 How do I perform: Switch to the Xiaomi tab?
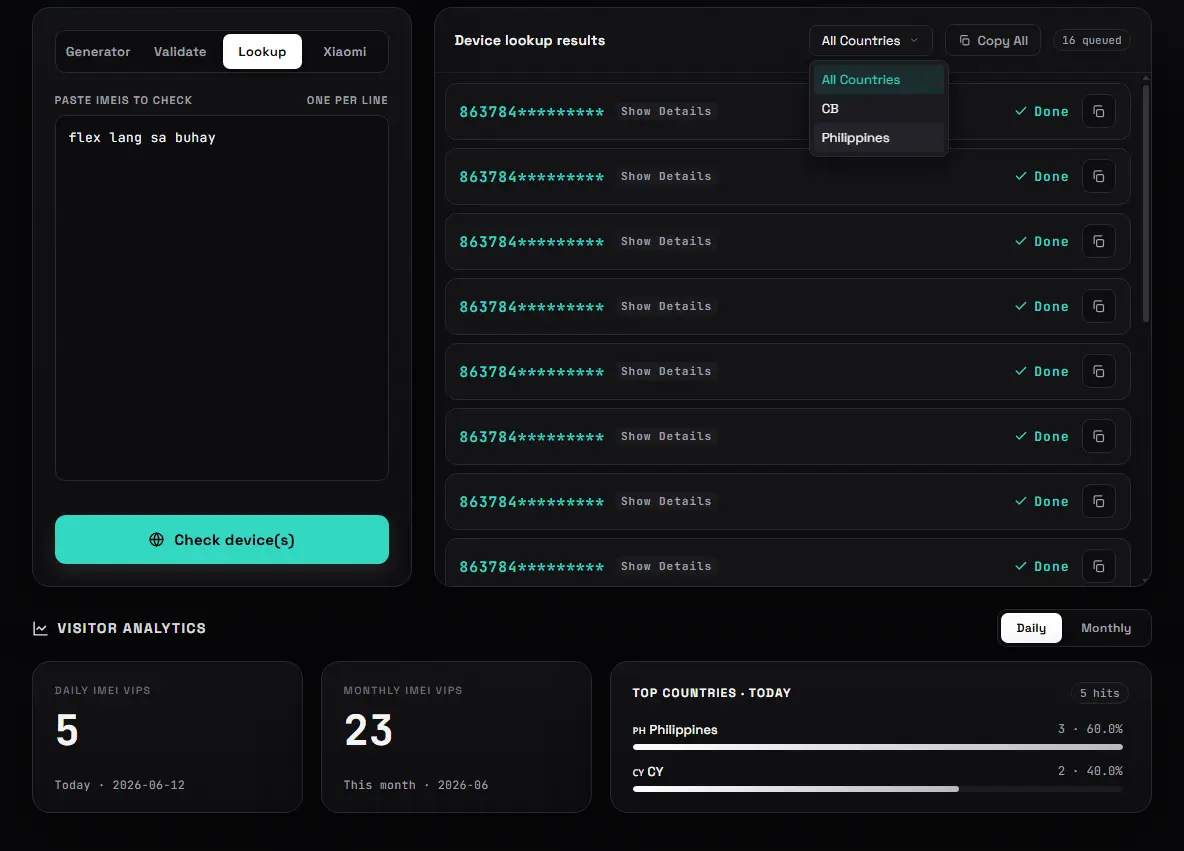pos(344,51)
